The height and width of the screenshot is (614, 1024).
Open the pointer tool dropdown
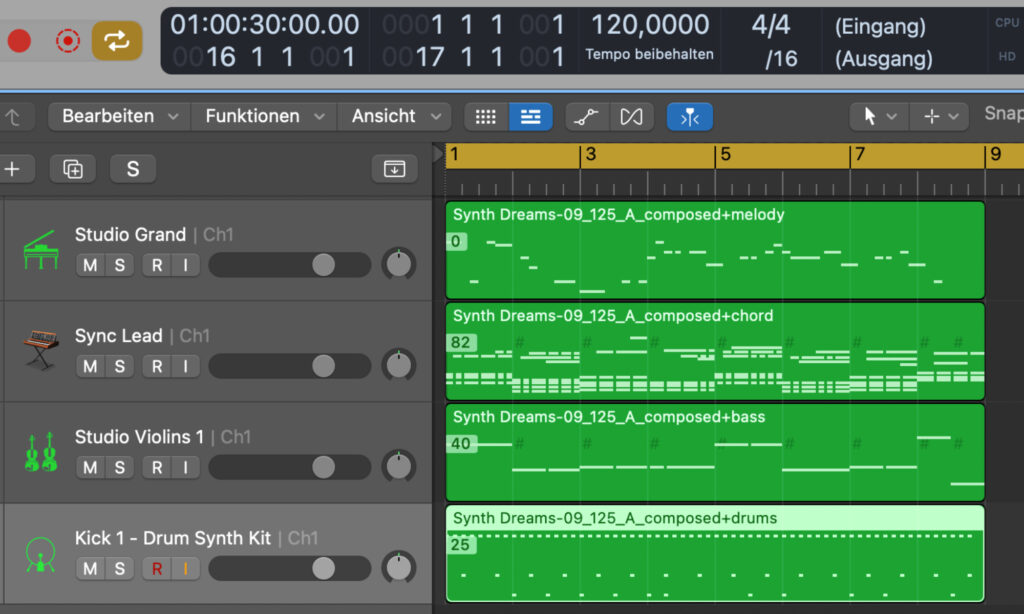[879, 117]
